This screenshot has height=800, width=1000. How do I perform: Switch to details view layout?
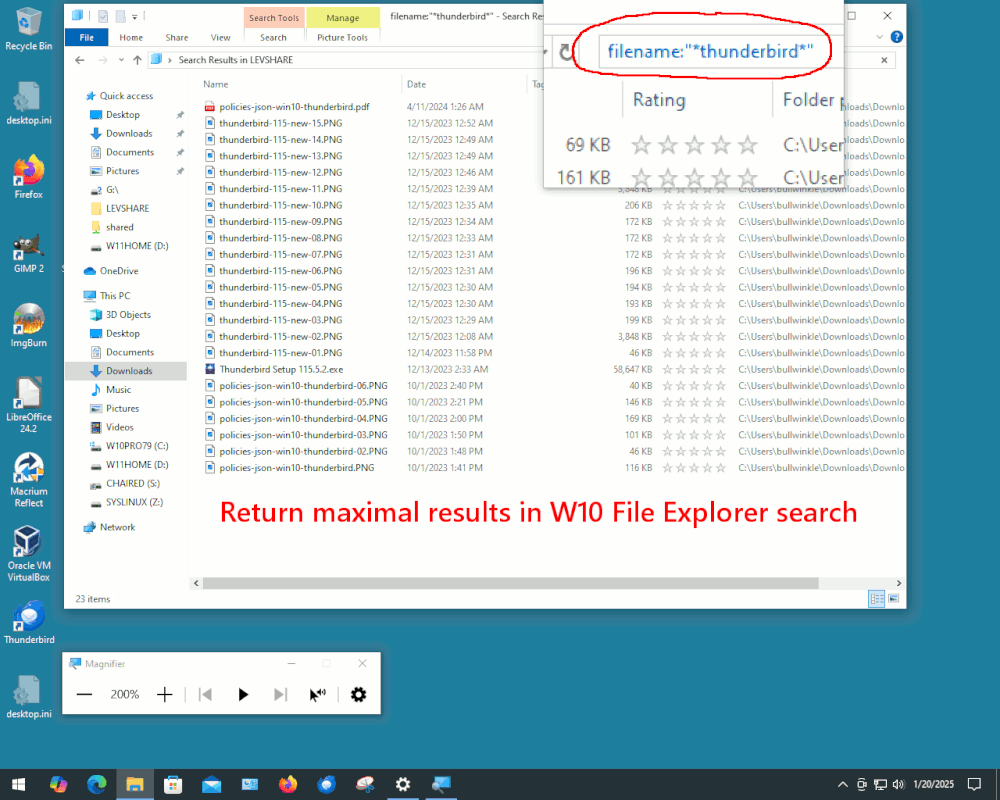pos(877,598)
